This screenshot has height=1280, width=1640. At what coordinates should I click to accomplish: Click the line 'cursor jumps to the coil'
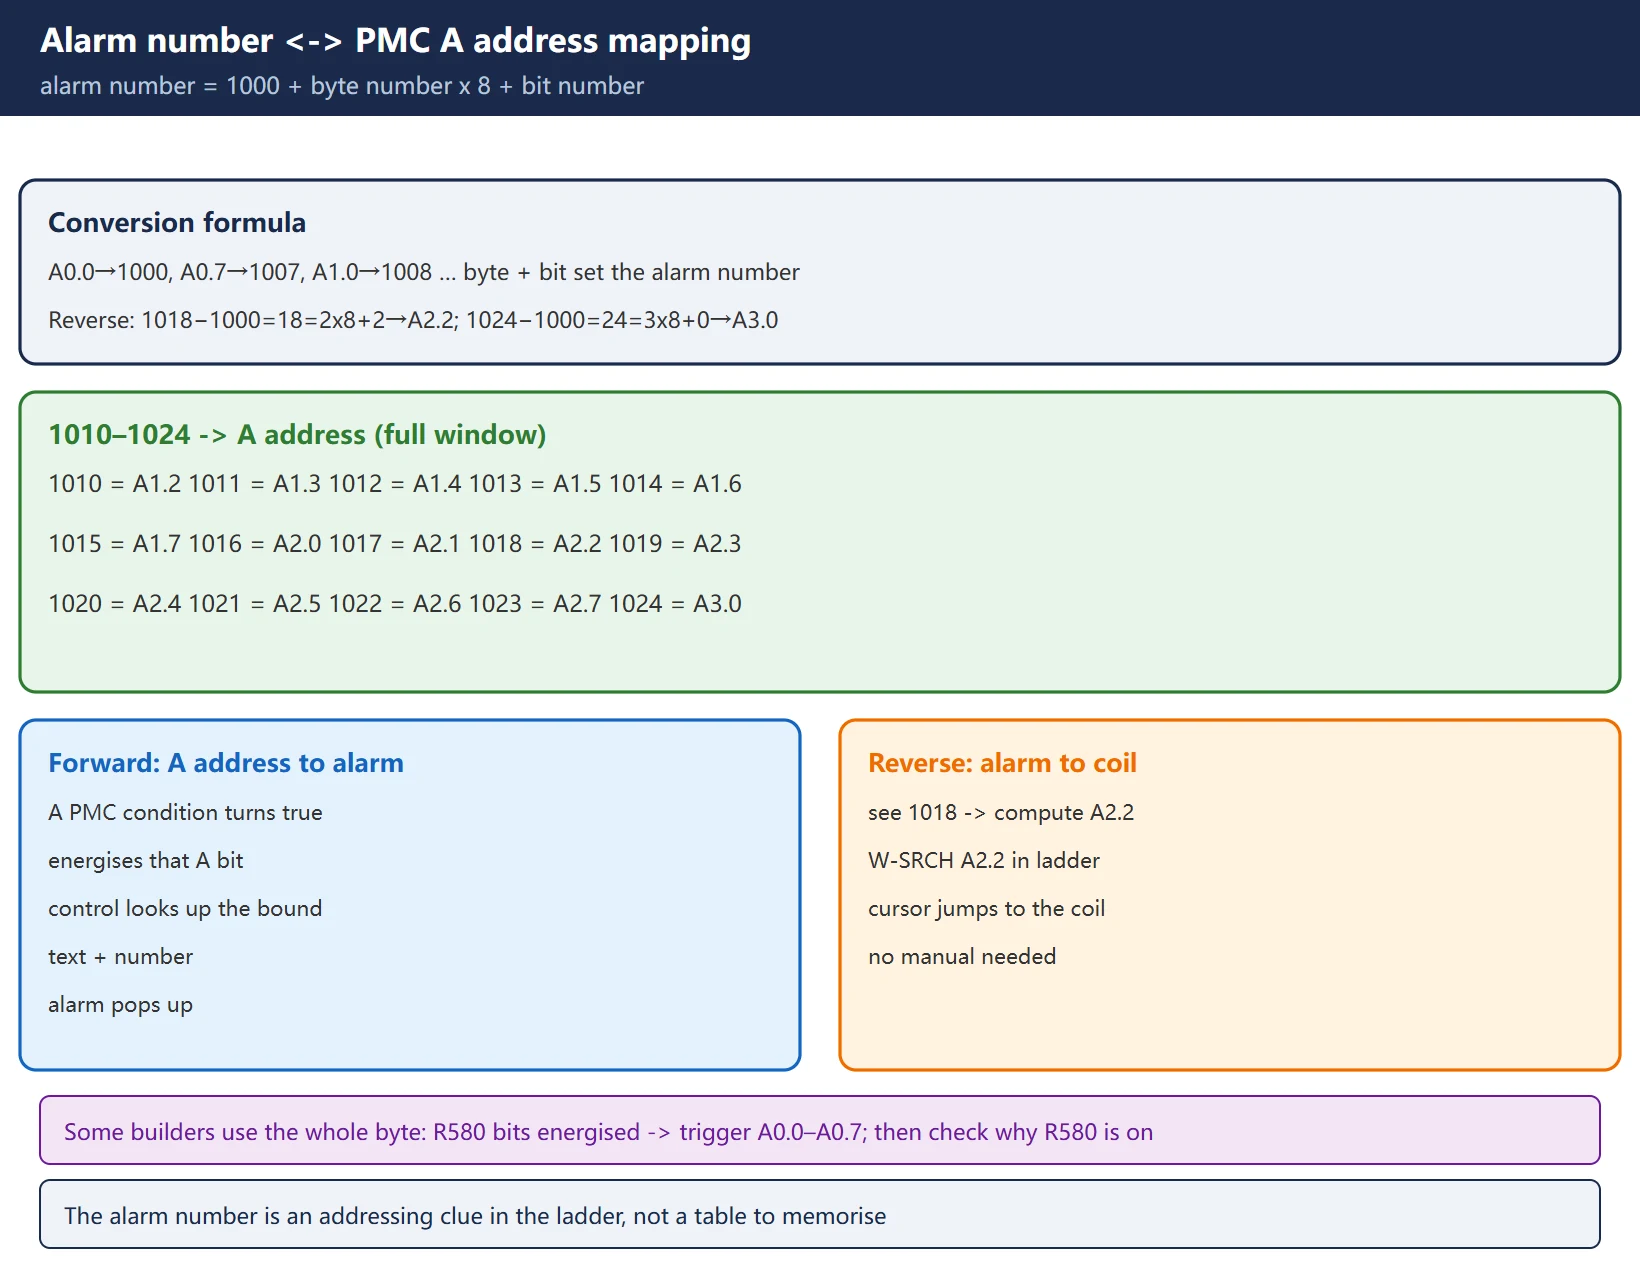coord(986,908)
